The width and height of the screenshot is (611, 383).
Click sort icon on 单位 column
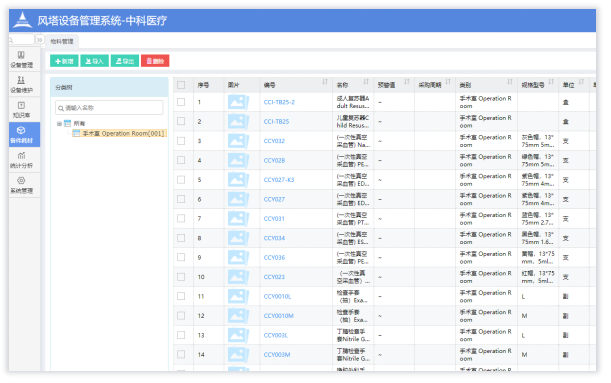(581, 82)
